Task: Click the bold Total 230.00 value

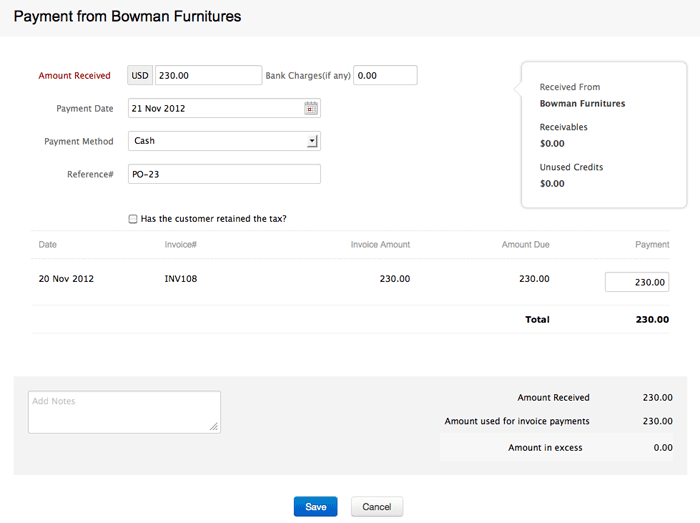Action: pos(652,320)
